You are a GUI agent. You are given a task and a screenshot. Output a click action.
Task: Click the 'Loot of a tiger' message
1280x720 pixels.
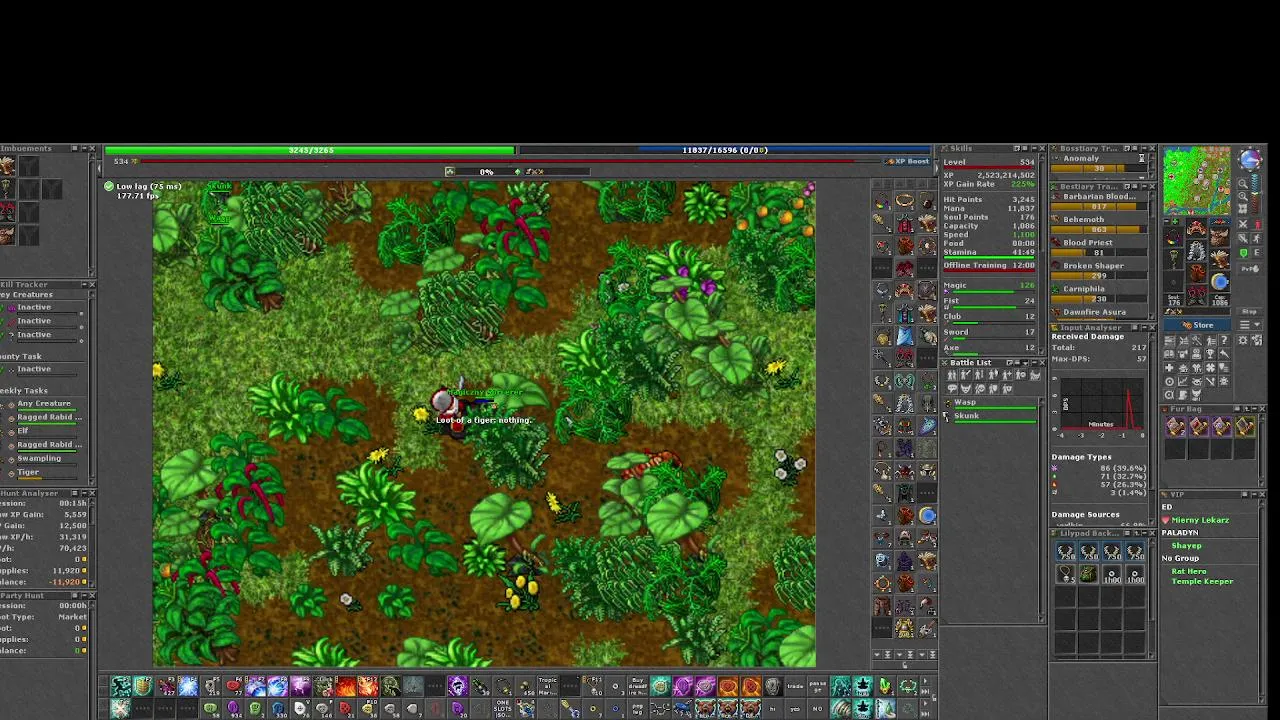point(484,420)
